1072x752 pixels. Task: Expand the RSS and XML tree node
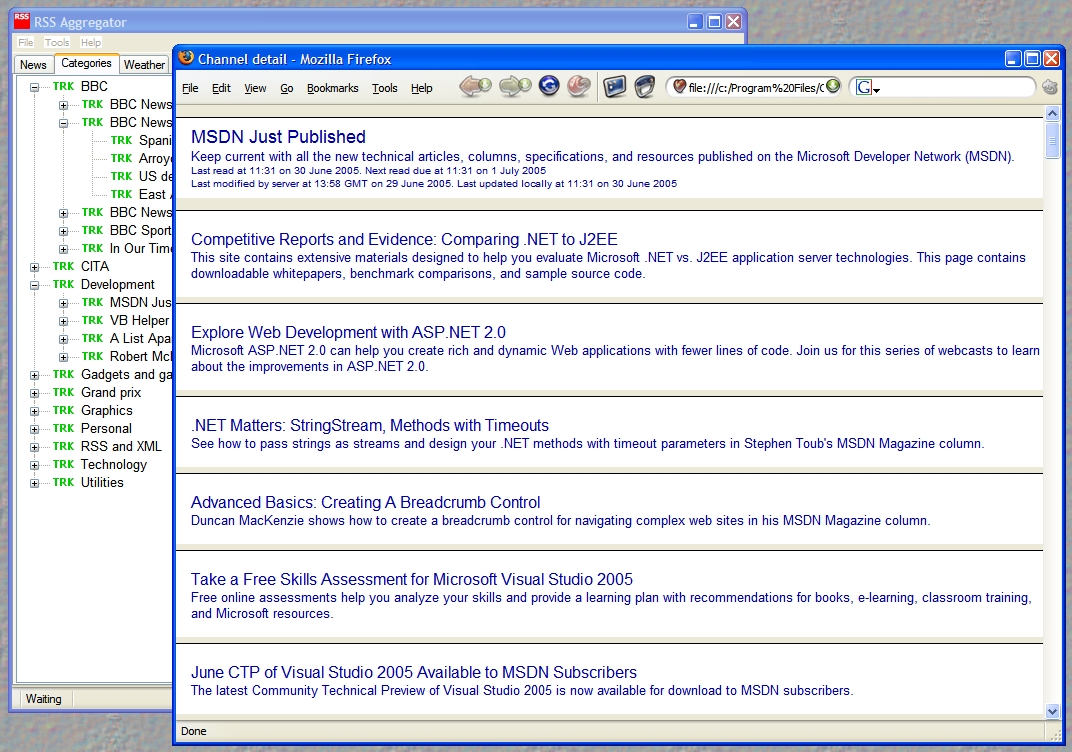(x=34, y=447)
